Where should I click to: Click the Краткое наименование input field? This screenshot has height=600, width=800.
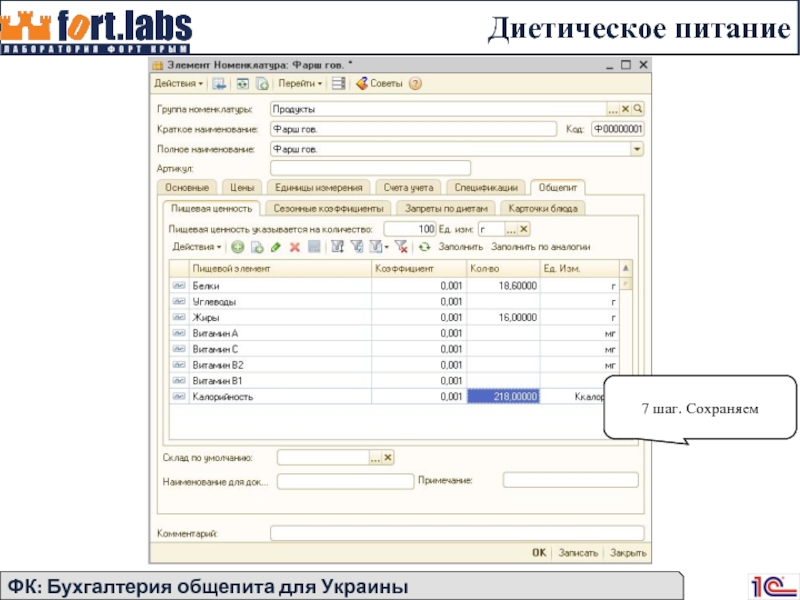pyautogui.click(x=413, y=129)
